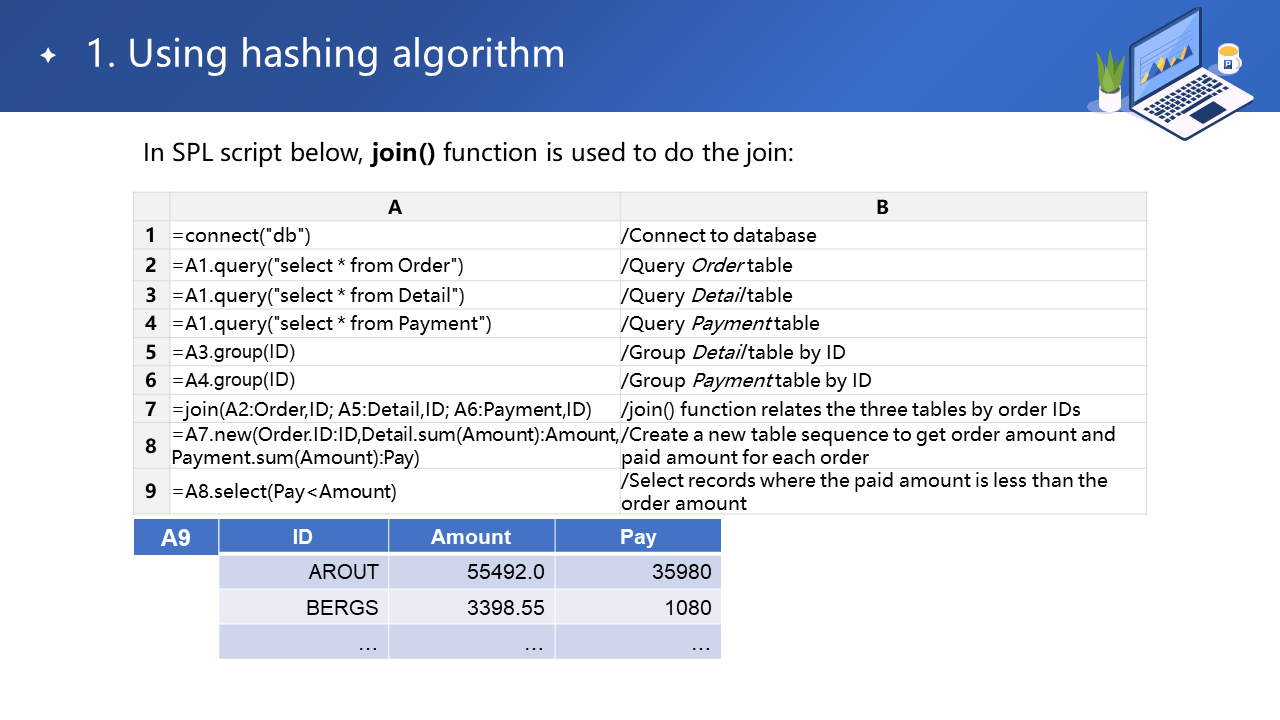
Task: Click the Amount header in the result table
Action: [471, 537]
